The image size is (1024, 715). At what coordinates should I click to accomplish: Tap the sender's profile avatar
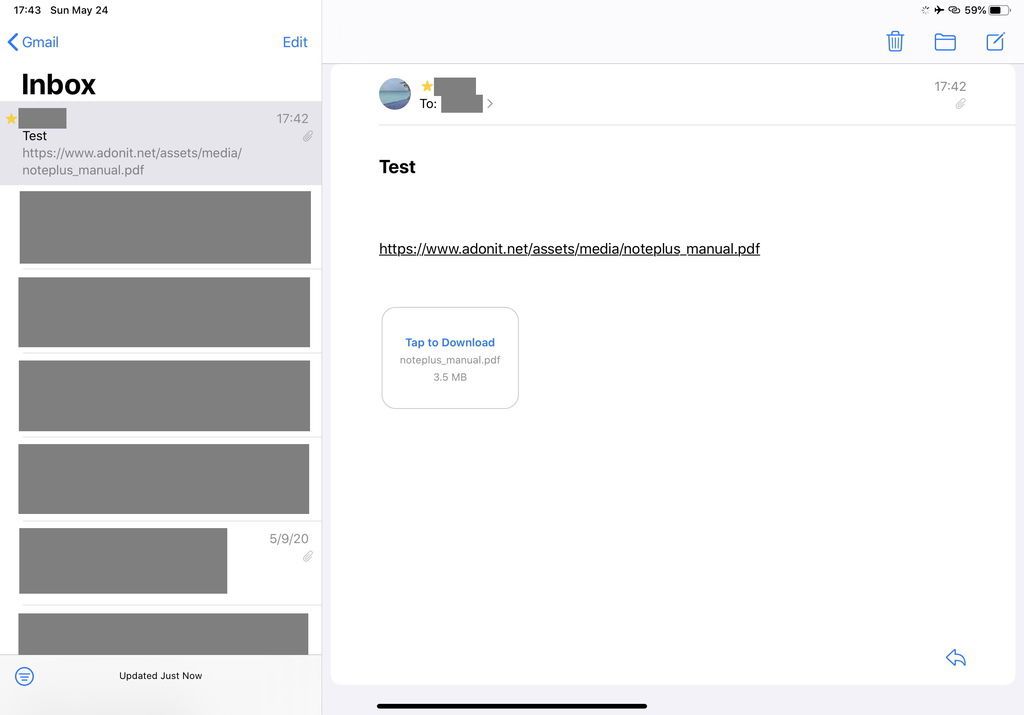point(395,94)
